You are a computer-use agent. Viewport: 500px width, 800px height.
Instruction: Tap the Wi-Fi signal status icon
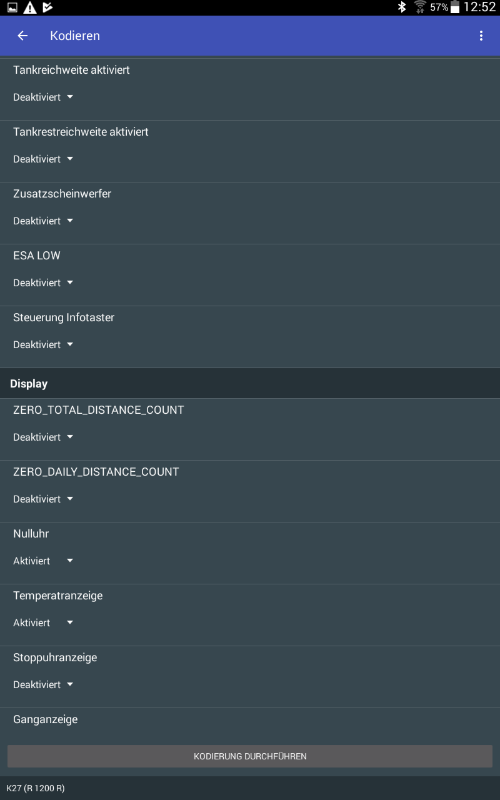[420, 7]
